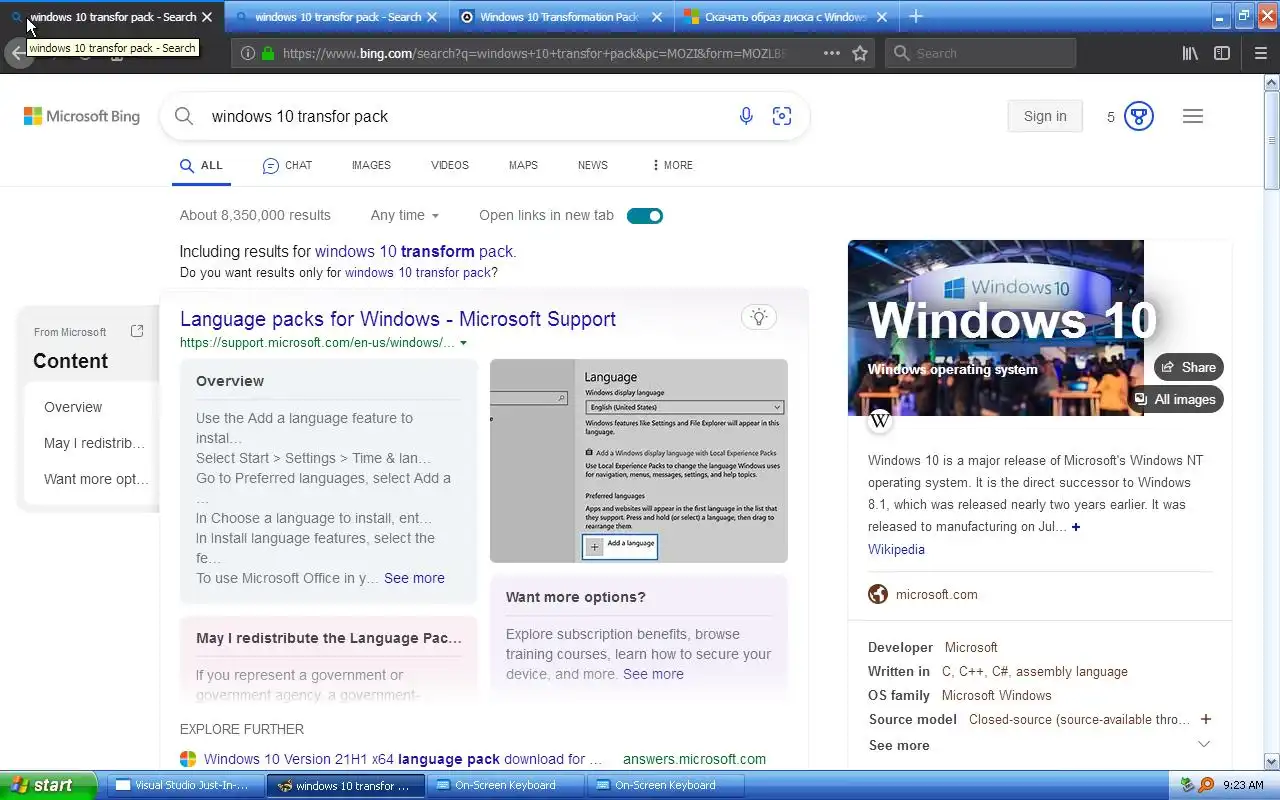Click the Microsoft Bing logo

point(82,116)
